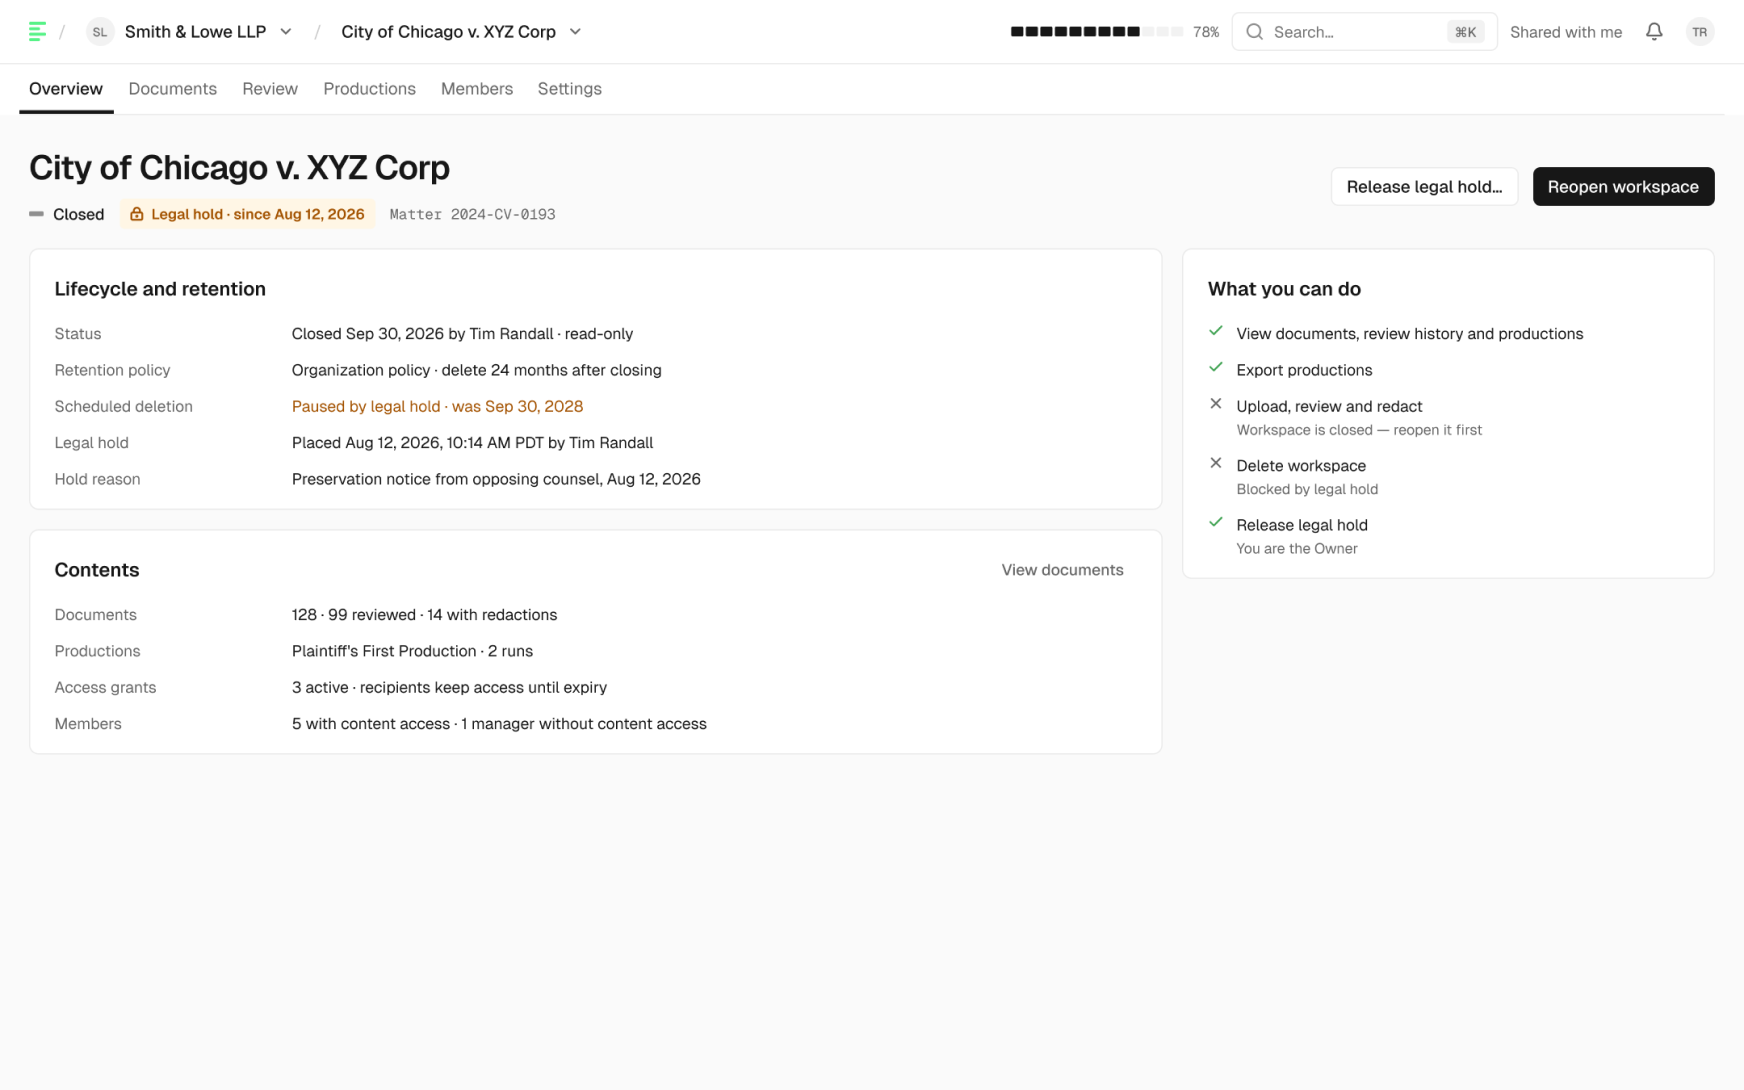Open Shared with me
Image resolution: width=1744 pixels, height=1090 pixels.
tap(1565, 32)
